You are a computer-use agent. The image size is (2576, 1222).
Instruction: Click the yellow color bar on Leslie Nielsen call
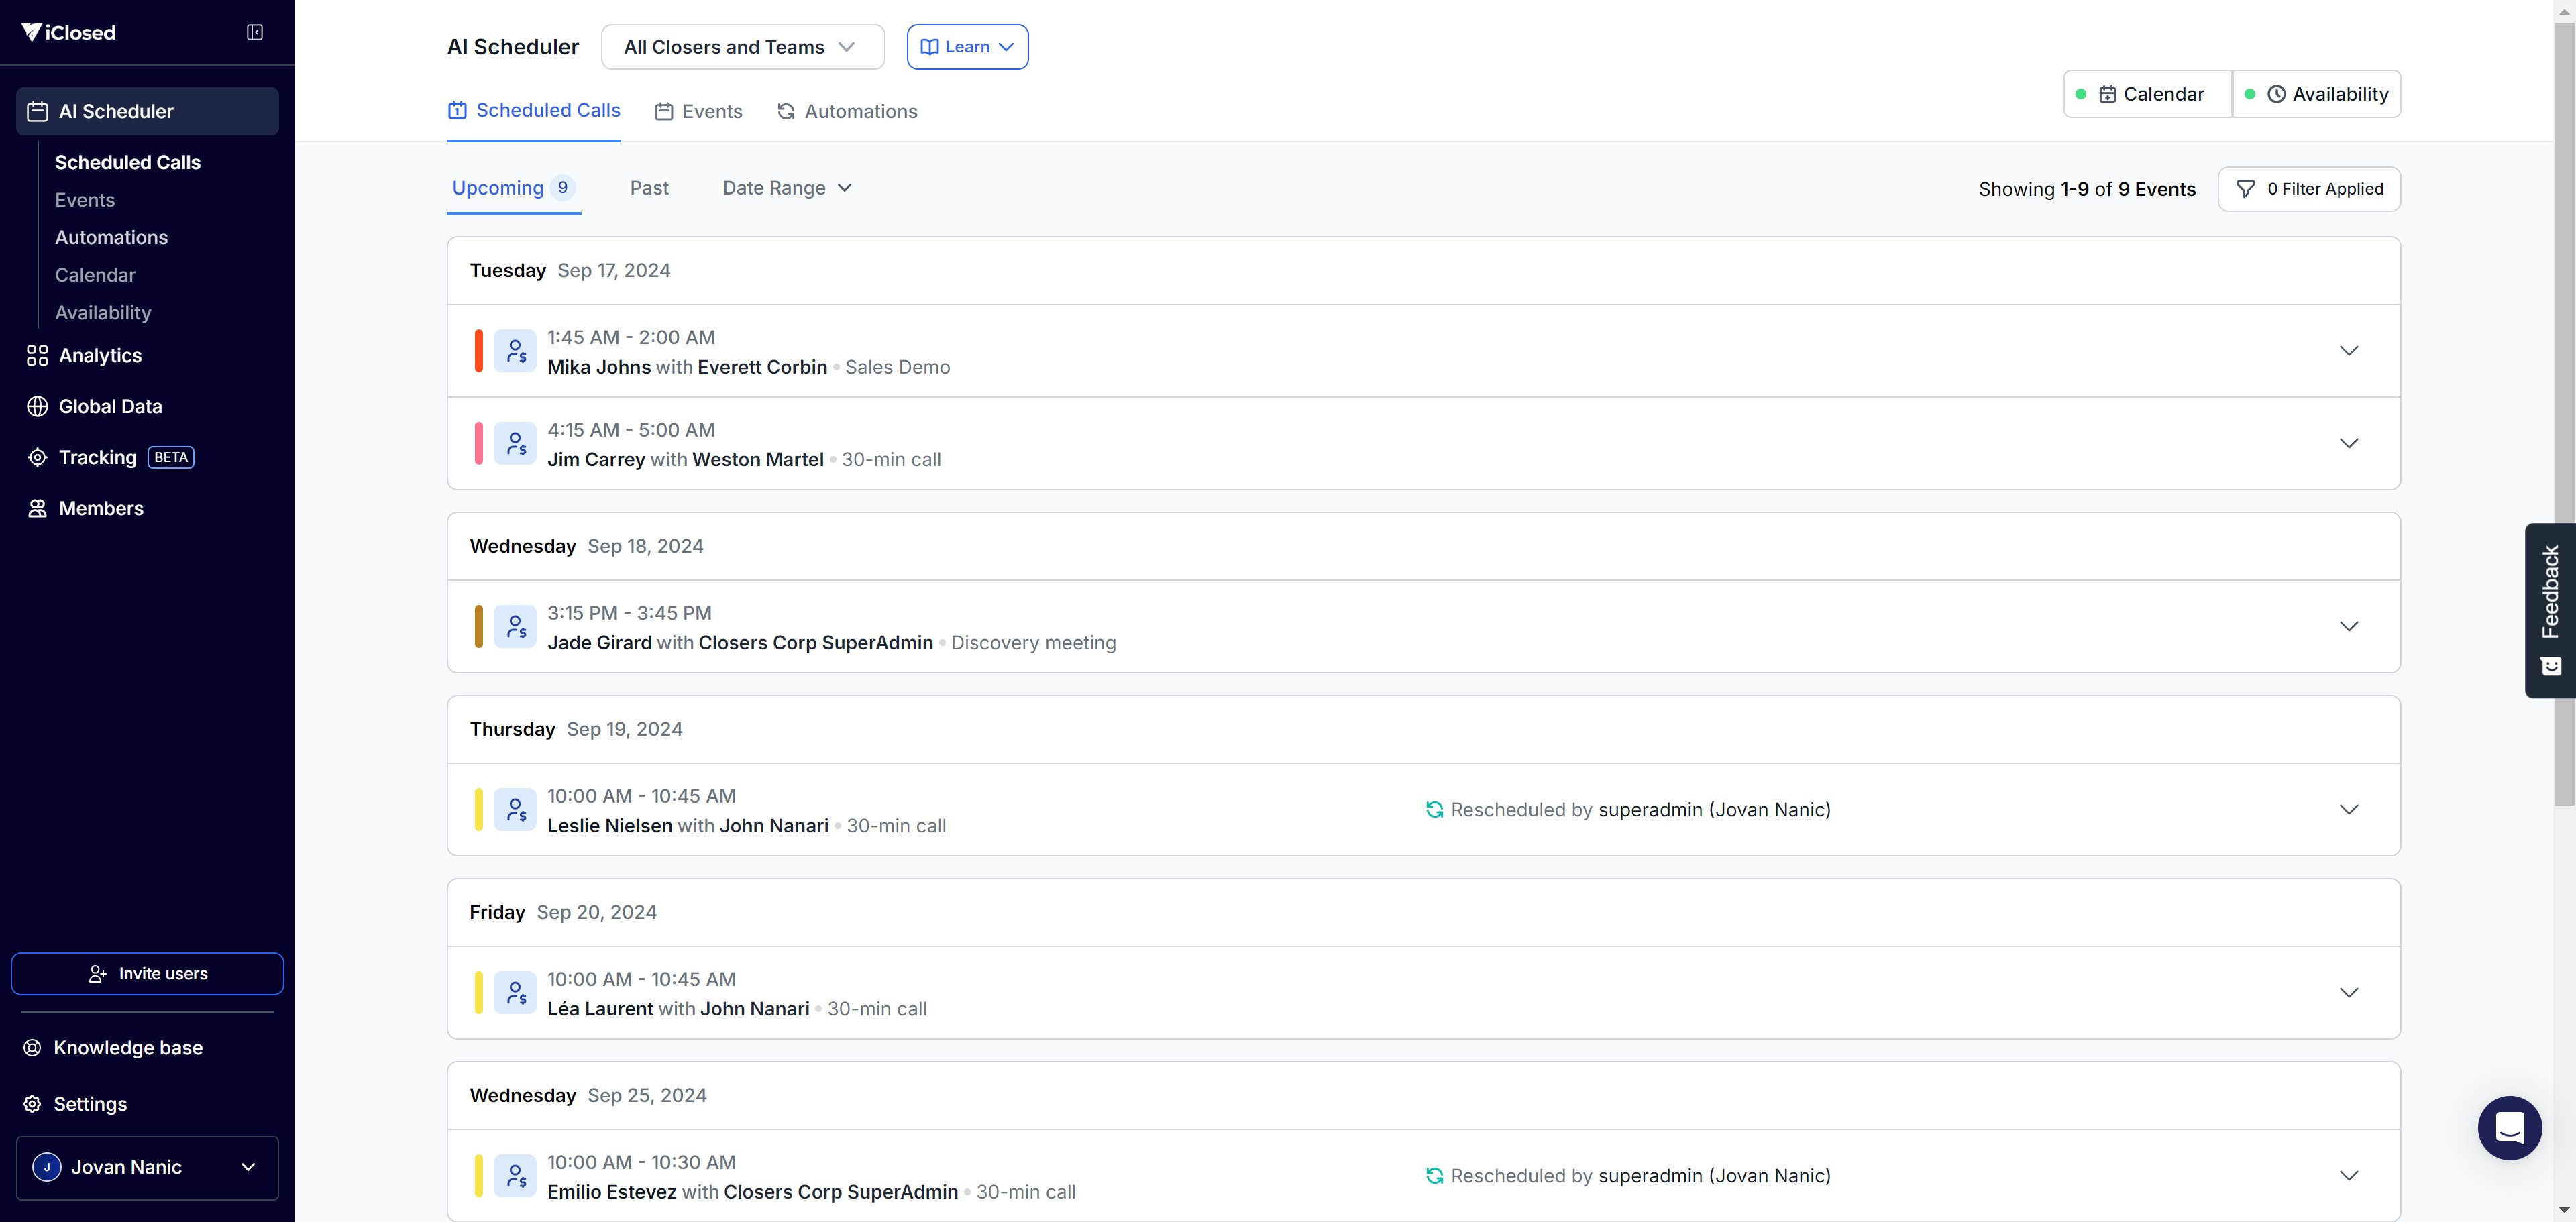[x=479, y=810]
